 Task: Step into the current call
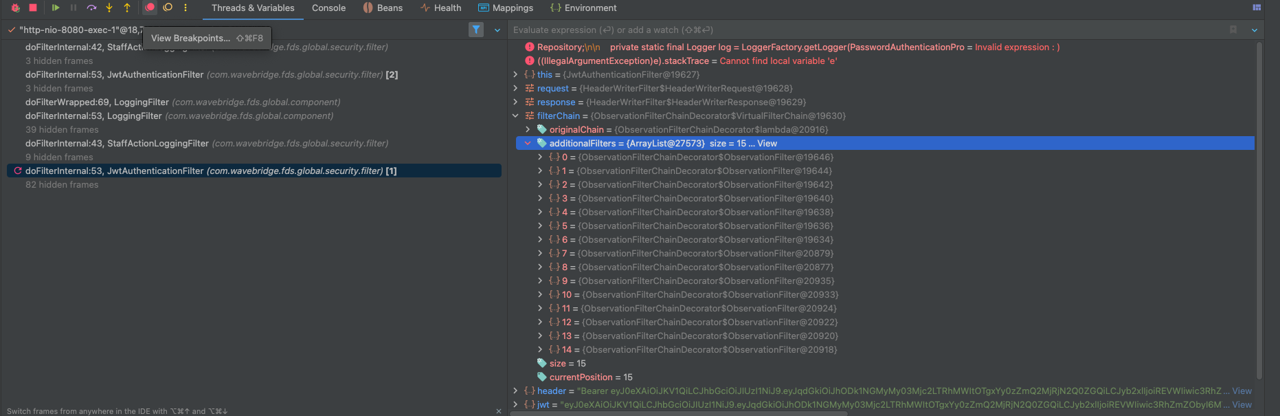tap(109, 8)
